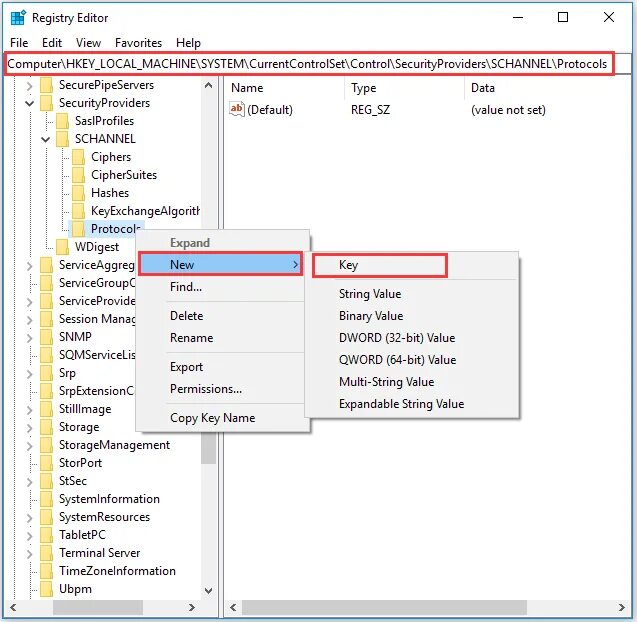Click the values pane scroll-right arrow

pos(622,607)
